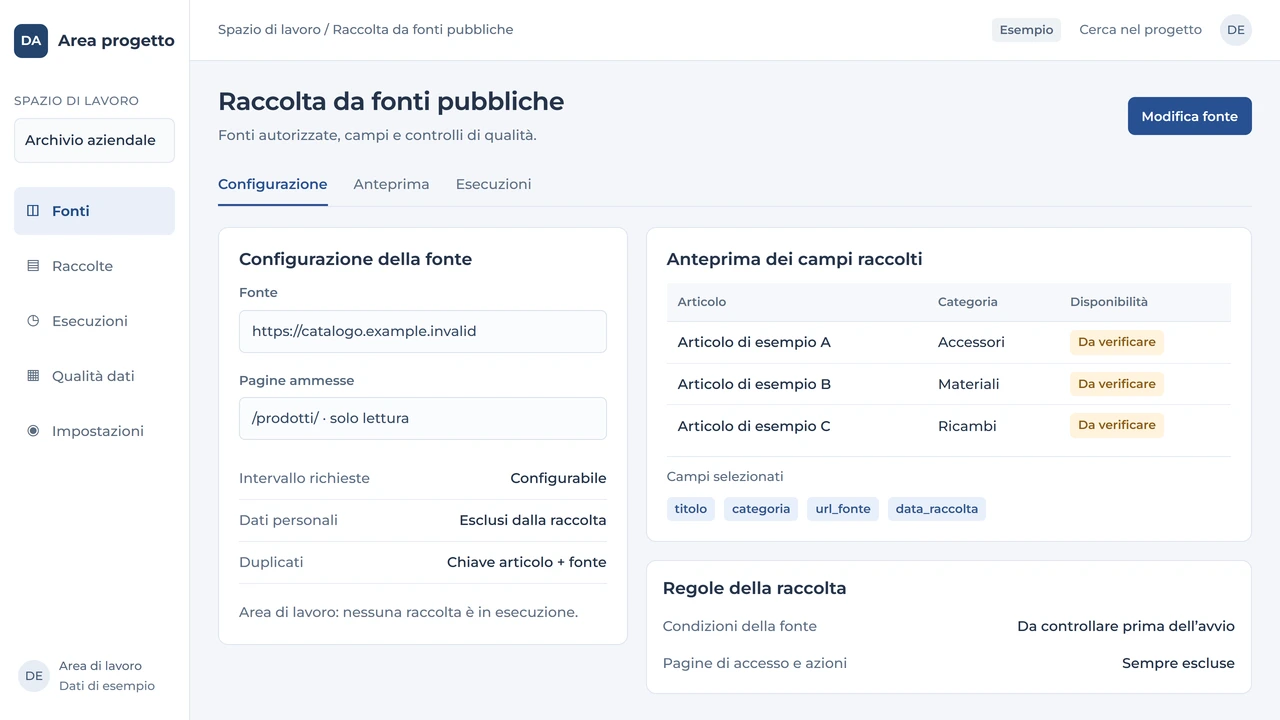The width and height of the screenshot is (1280, 720).
Task: Click Cerca nel progetto search
Action: click(1140, 30)
